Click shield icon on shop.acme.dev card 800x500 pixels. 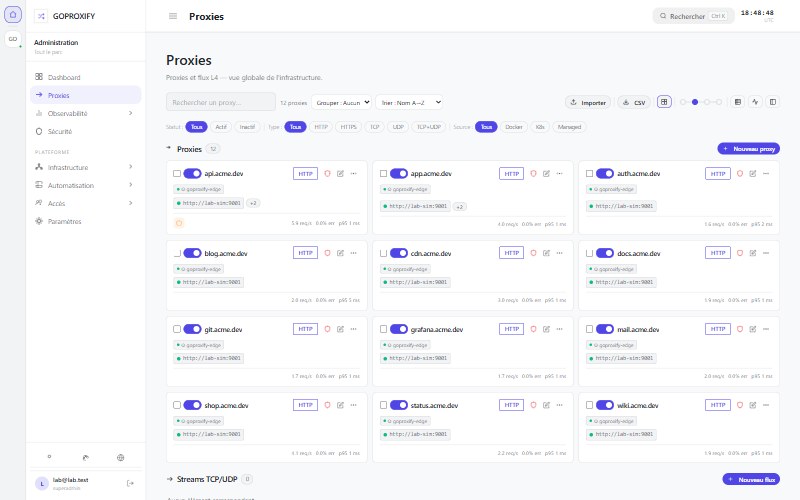click(x=328, y=405)
